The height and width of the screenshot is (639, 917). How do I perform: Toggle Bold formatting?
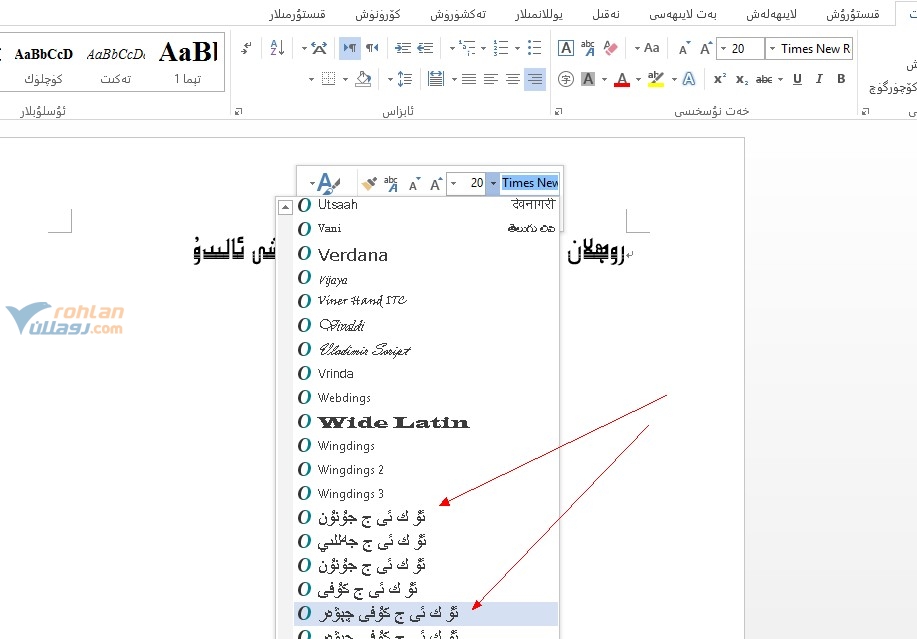[x=841, y=79]
